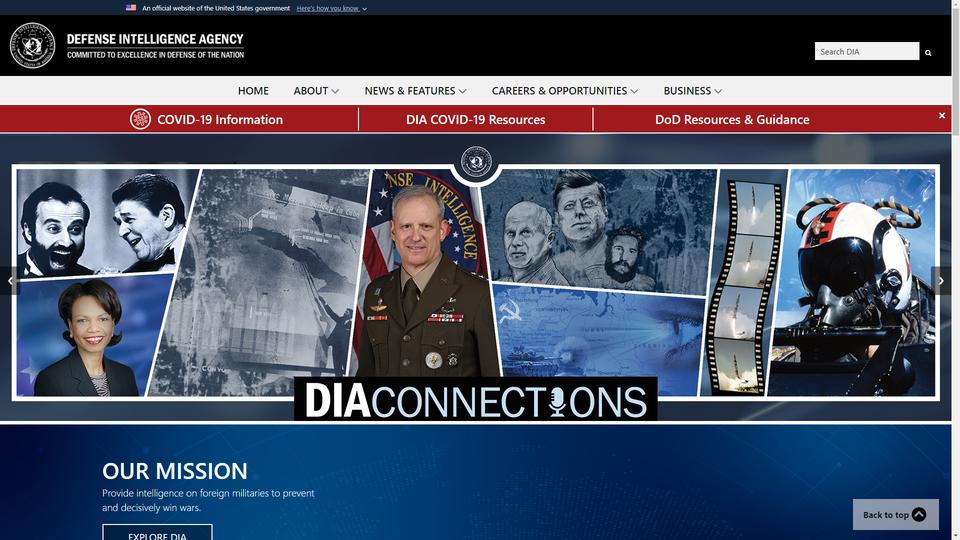Expand the BUSINESS menu chevron
960x540 pixels.
pos(718,91)
